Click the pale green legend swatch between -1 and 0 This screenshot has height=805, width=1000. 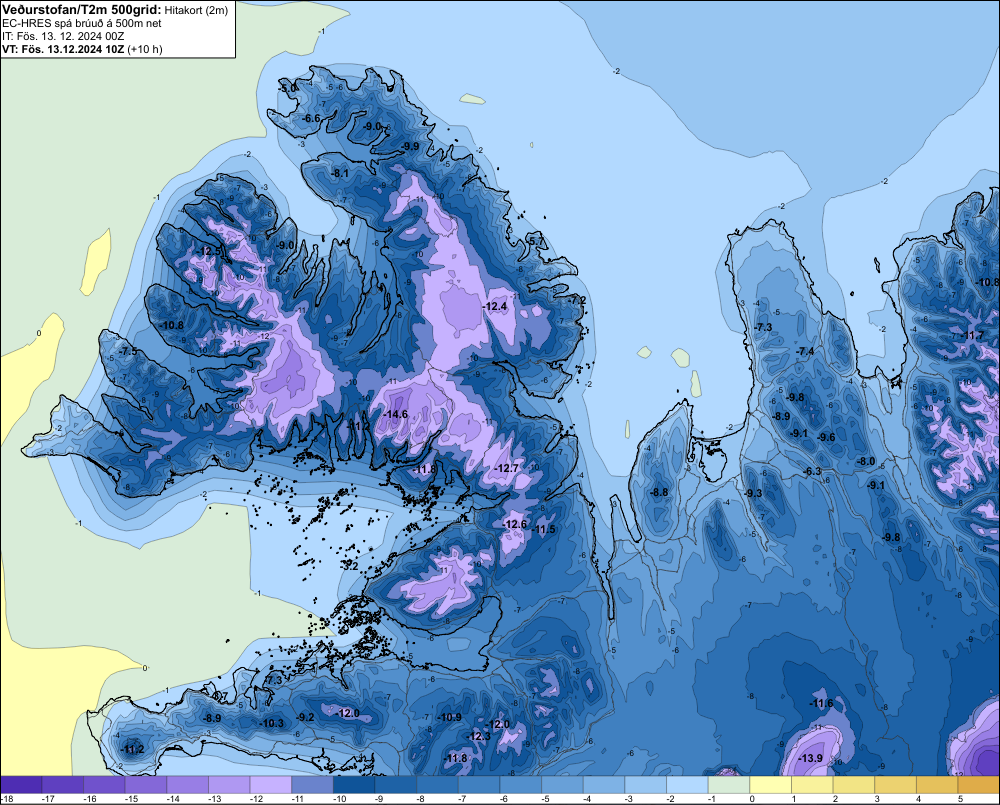click(x=728, y=784)
